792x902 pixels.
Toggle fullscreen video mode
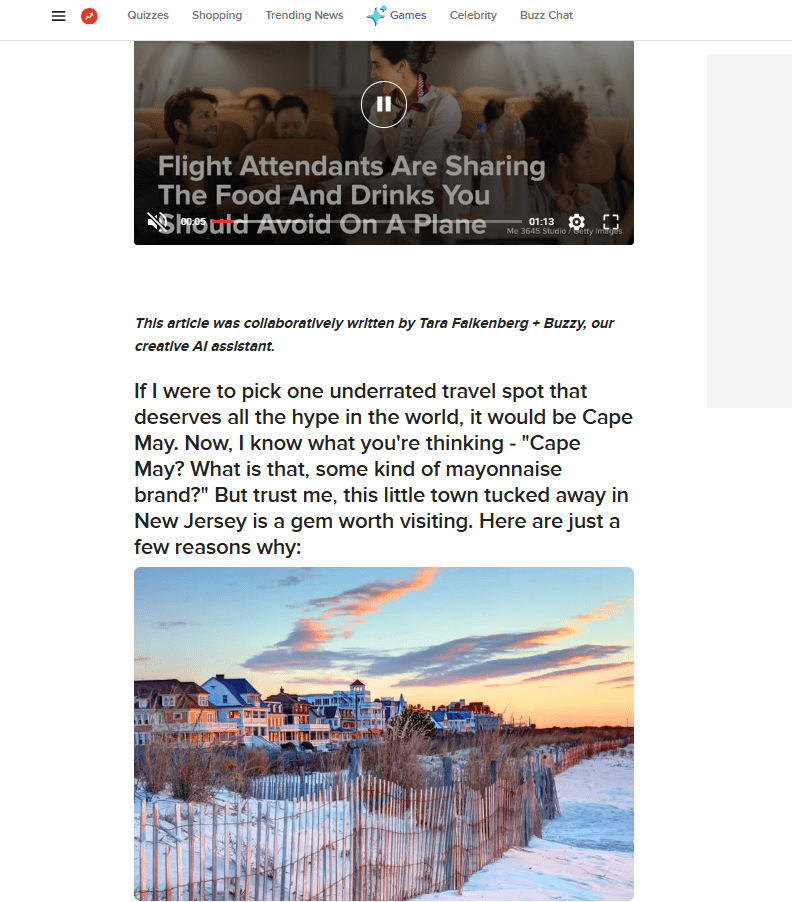click(611, 221)
